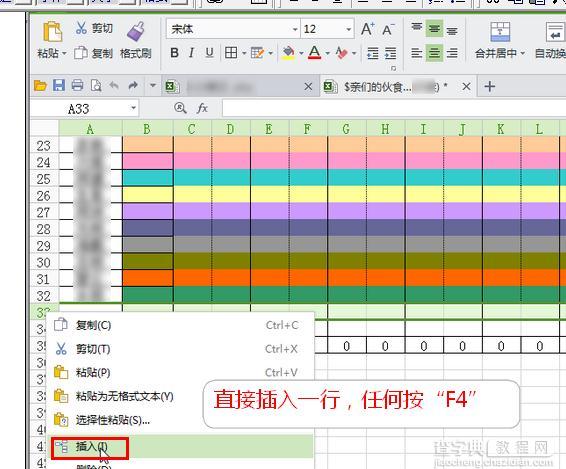Open the fill color dropdown arrow
The height and width of the screenshot is (469, 566).
coord(301,53)
